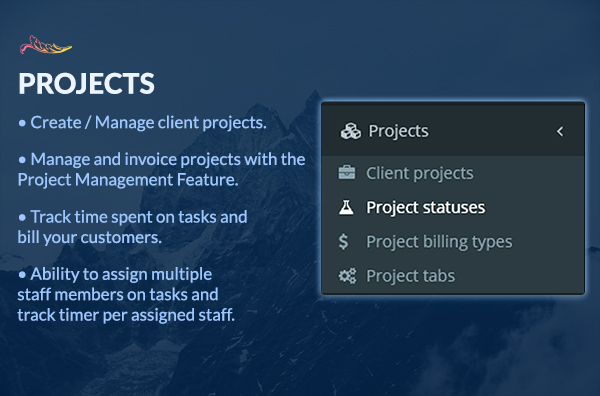The image size is (600, 396).
Task: Open the Project billing types item
Action: pos(453,241)
